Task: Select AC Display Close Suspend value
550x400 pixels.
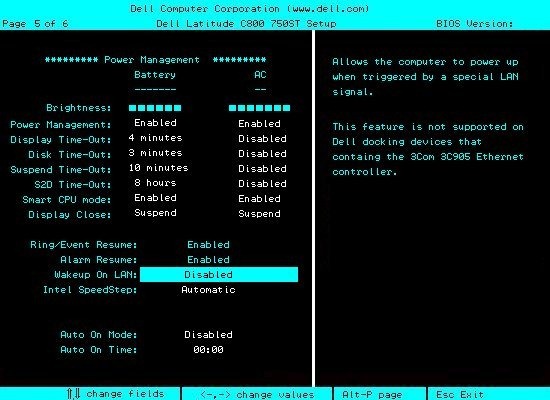Action: point(259,214)
